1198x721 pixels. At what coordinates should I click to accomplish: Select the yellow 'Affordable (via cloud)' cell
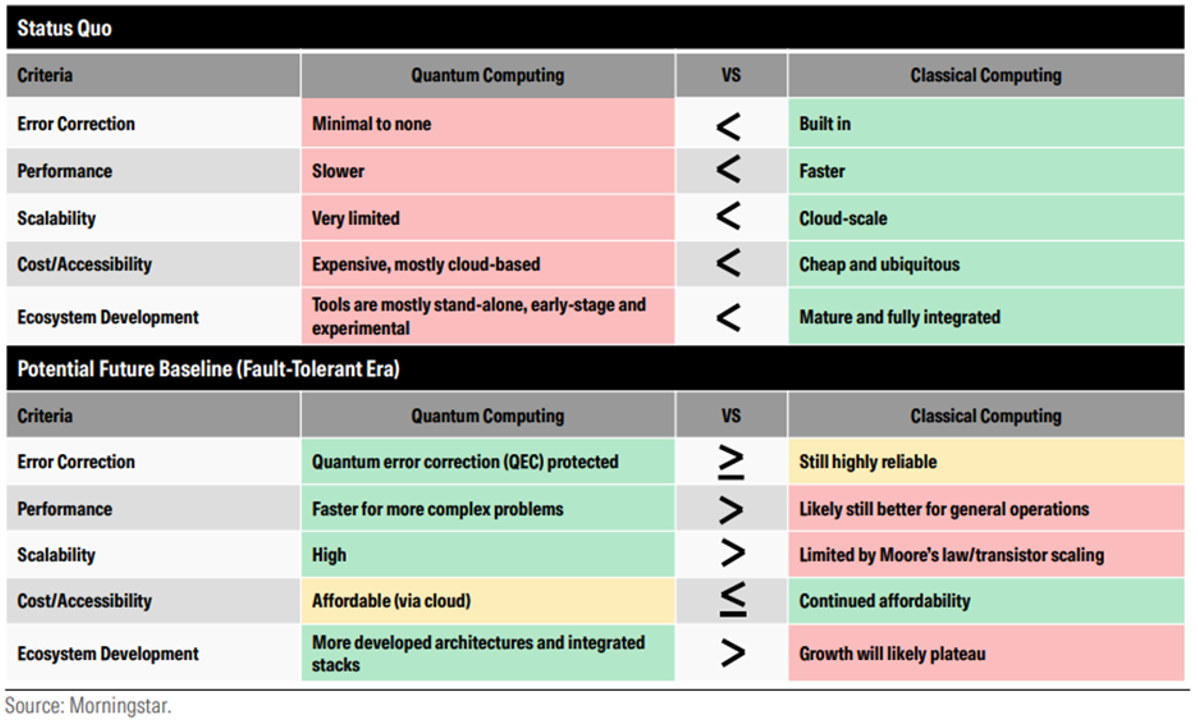(487, 601)
